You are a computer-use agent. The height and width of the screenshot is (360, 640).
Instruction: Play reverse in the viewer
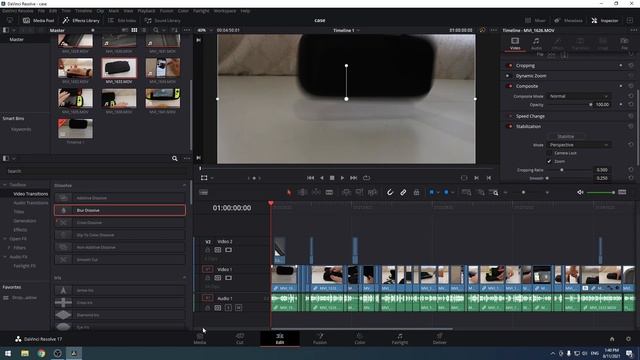point(322,178)
